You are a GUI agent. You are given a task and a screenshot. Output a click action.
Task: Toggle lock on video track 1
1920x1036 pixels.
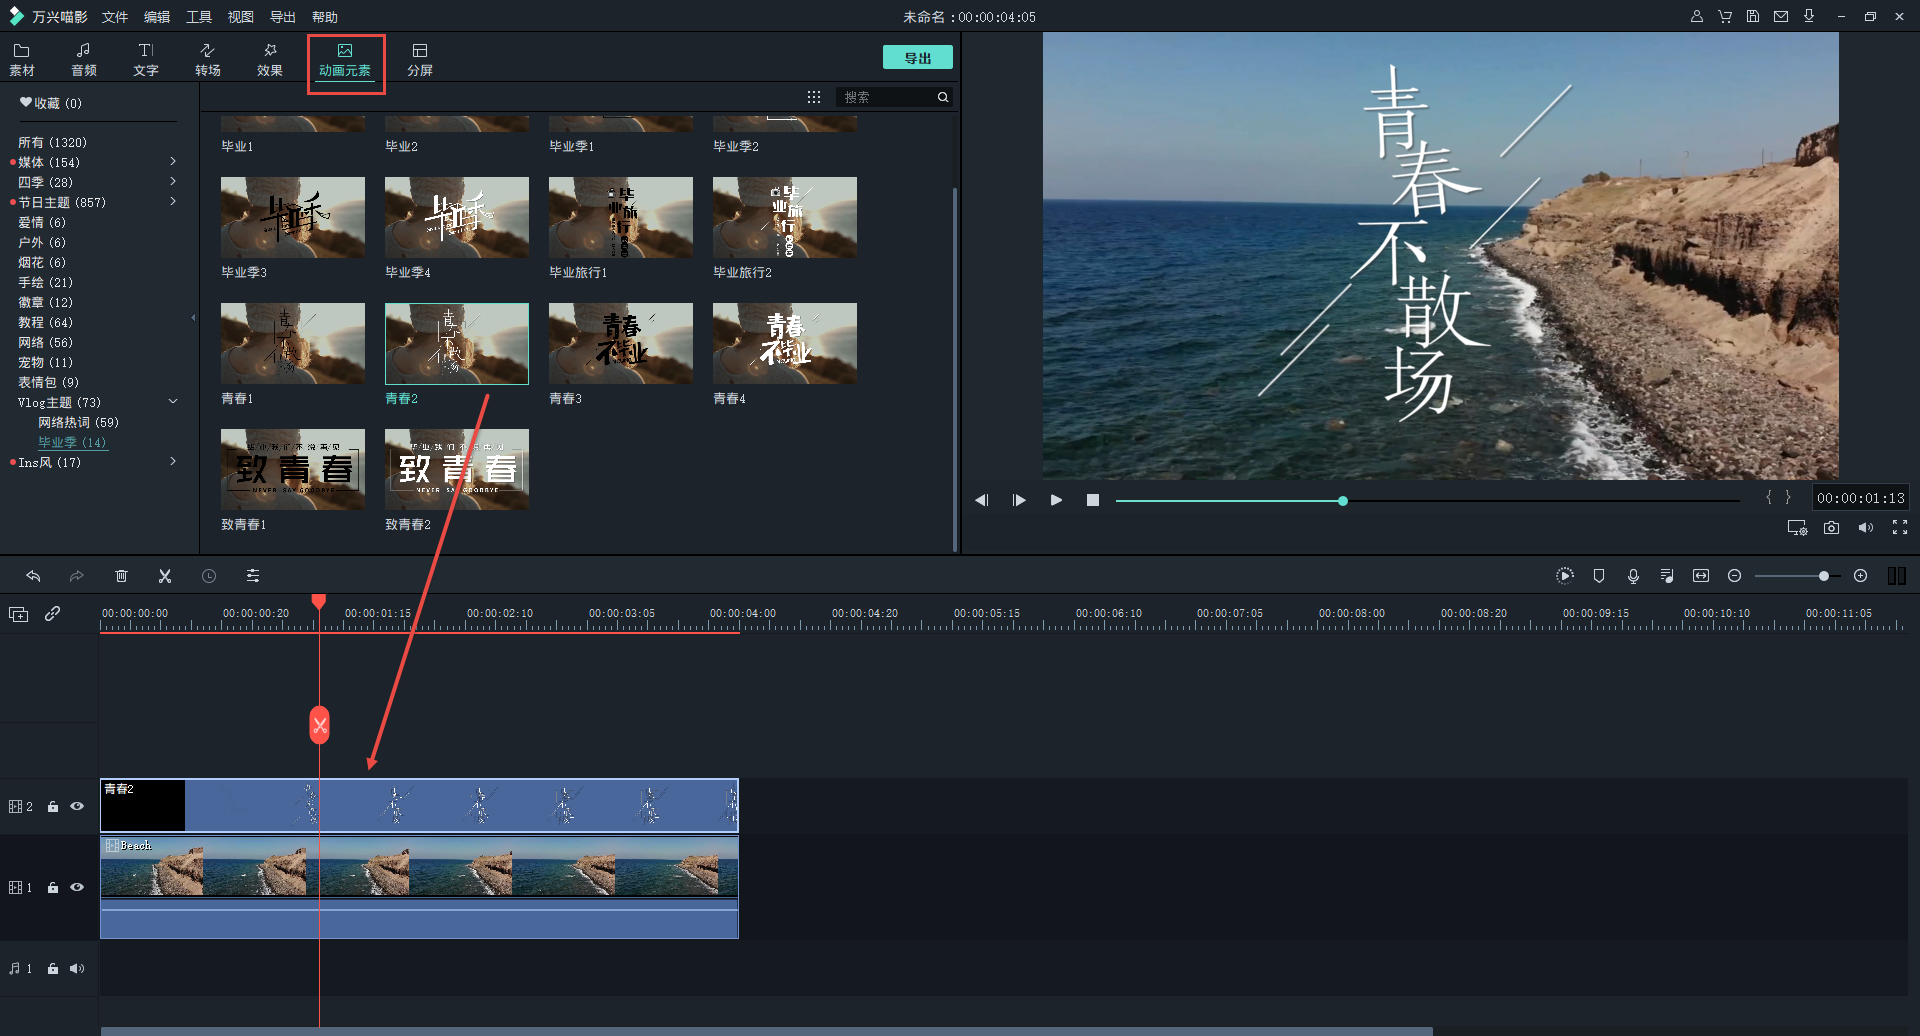click(x=53, y=888)
